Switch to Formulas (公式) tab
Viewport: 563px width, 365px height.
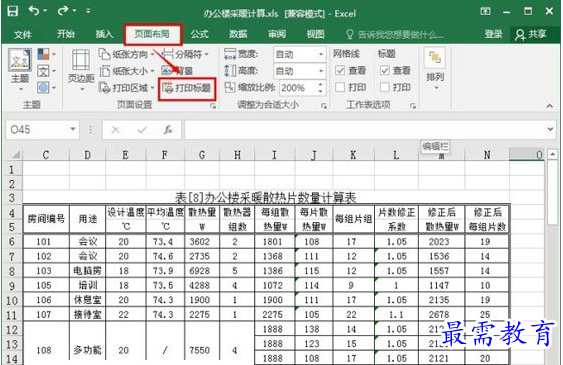click(x=200, y=34)
